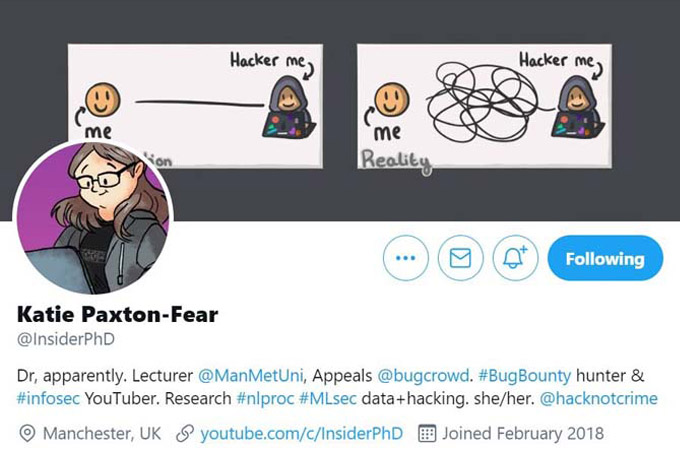Click the location pin icon
The image size is (680, 450).
point(27,434)
